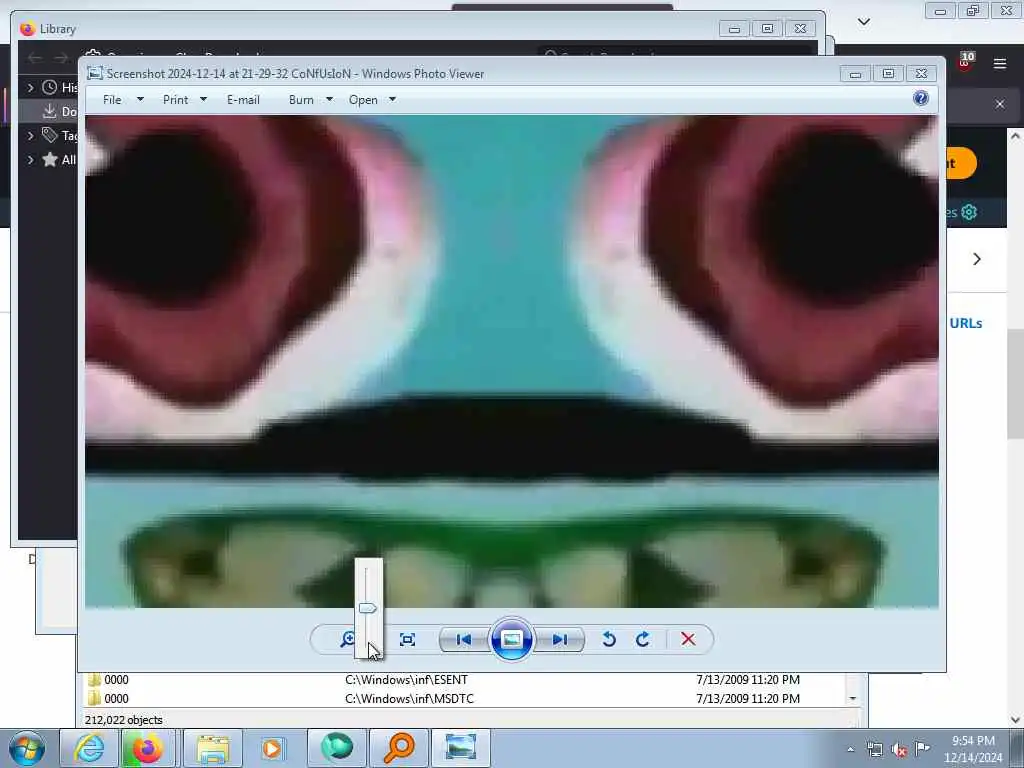The height and width of the screenshot is (768, 1024).
Task: Open Windows Media Player from taskbar
Action: (x=272, y=748)
